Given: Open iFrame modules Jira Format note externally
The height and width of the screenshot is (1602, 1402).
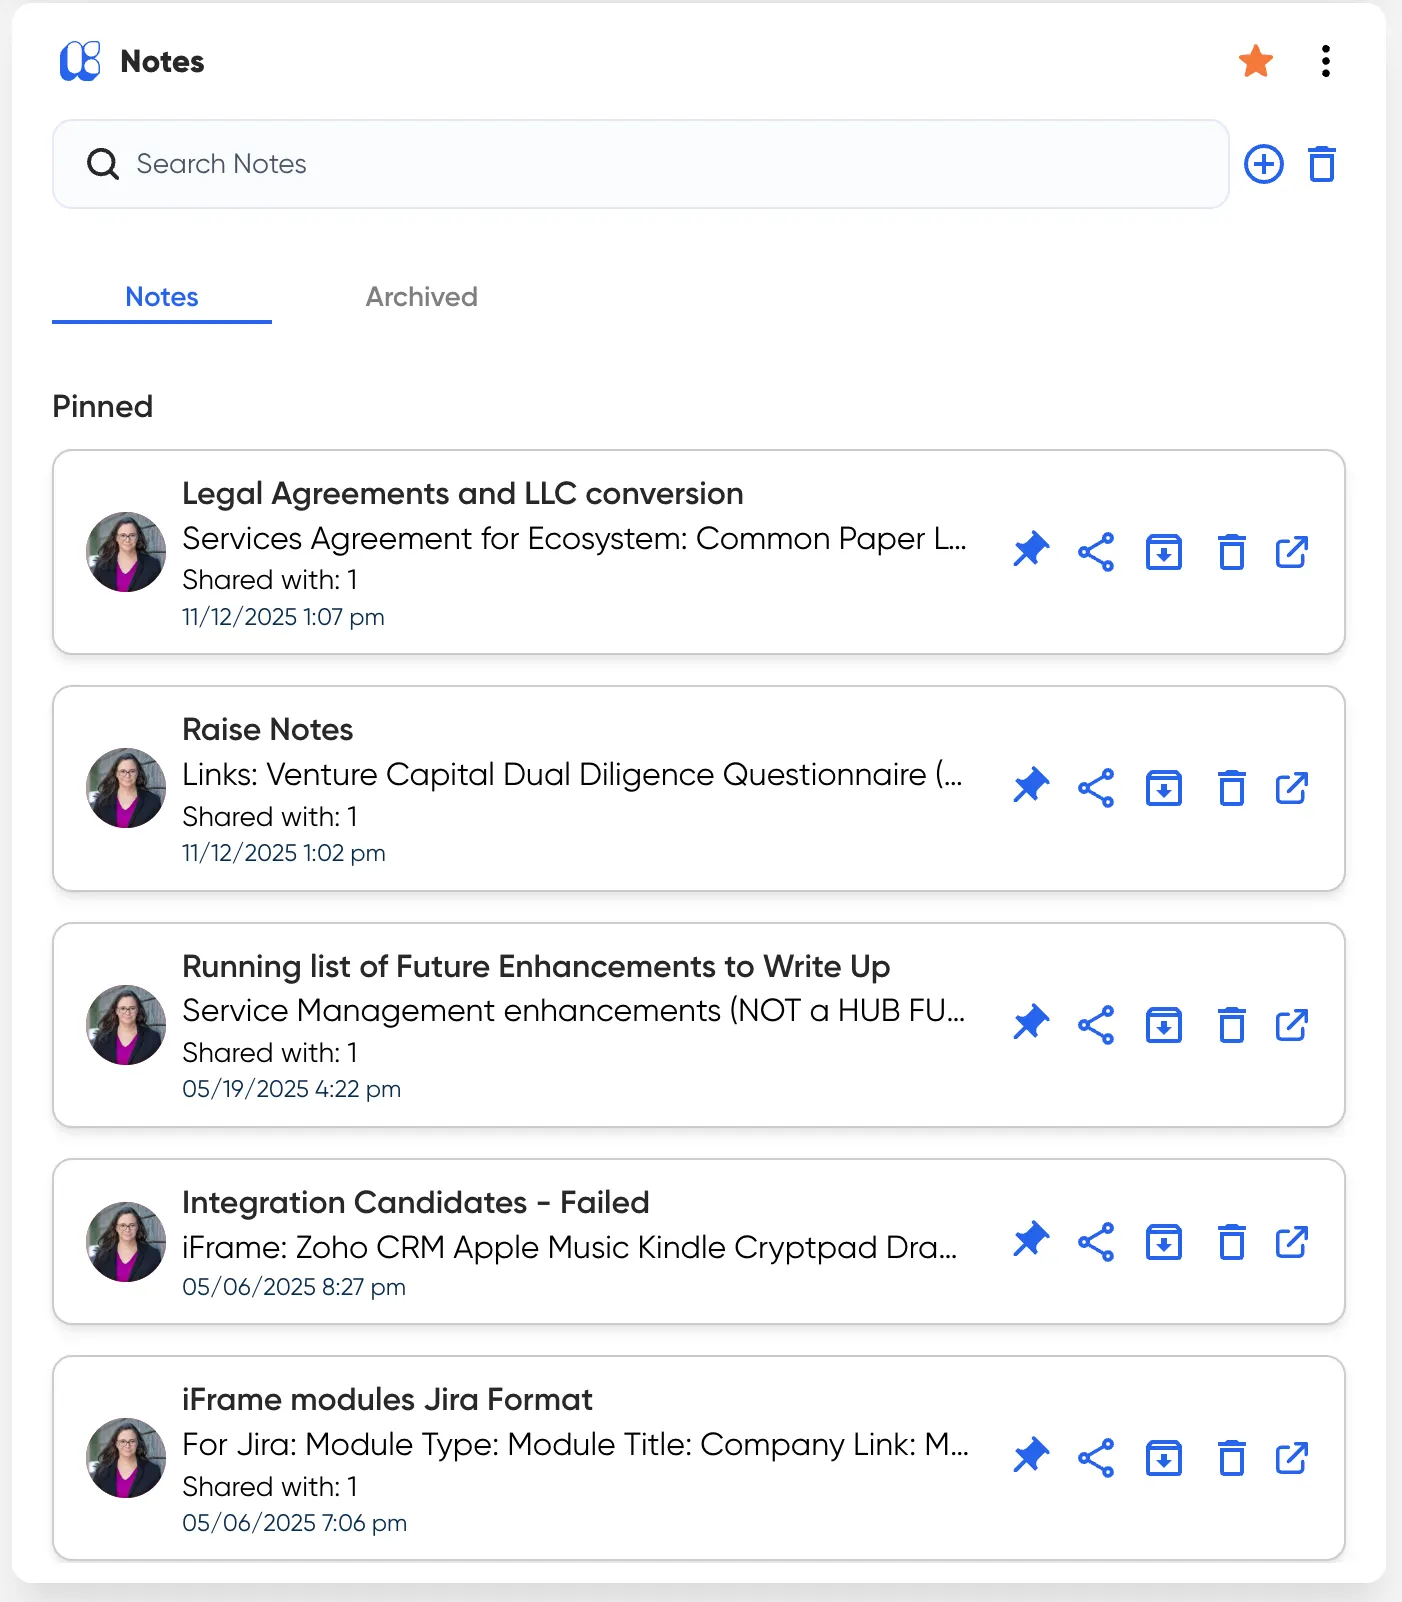Looking at the screenshot, I should (x=1292, y=1458).
